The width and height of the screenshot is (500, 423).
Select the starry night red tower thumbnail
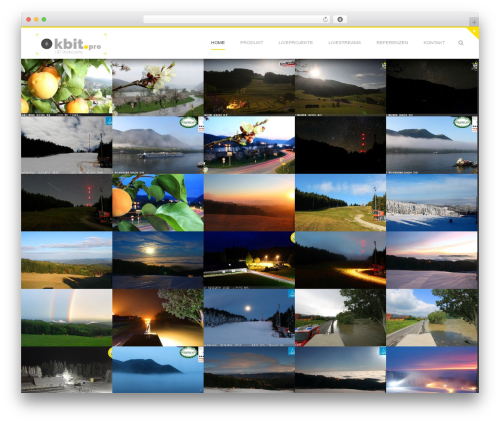(340, 145)
